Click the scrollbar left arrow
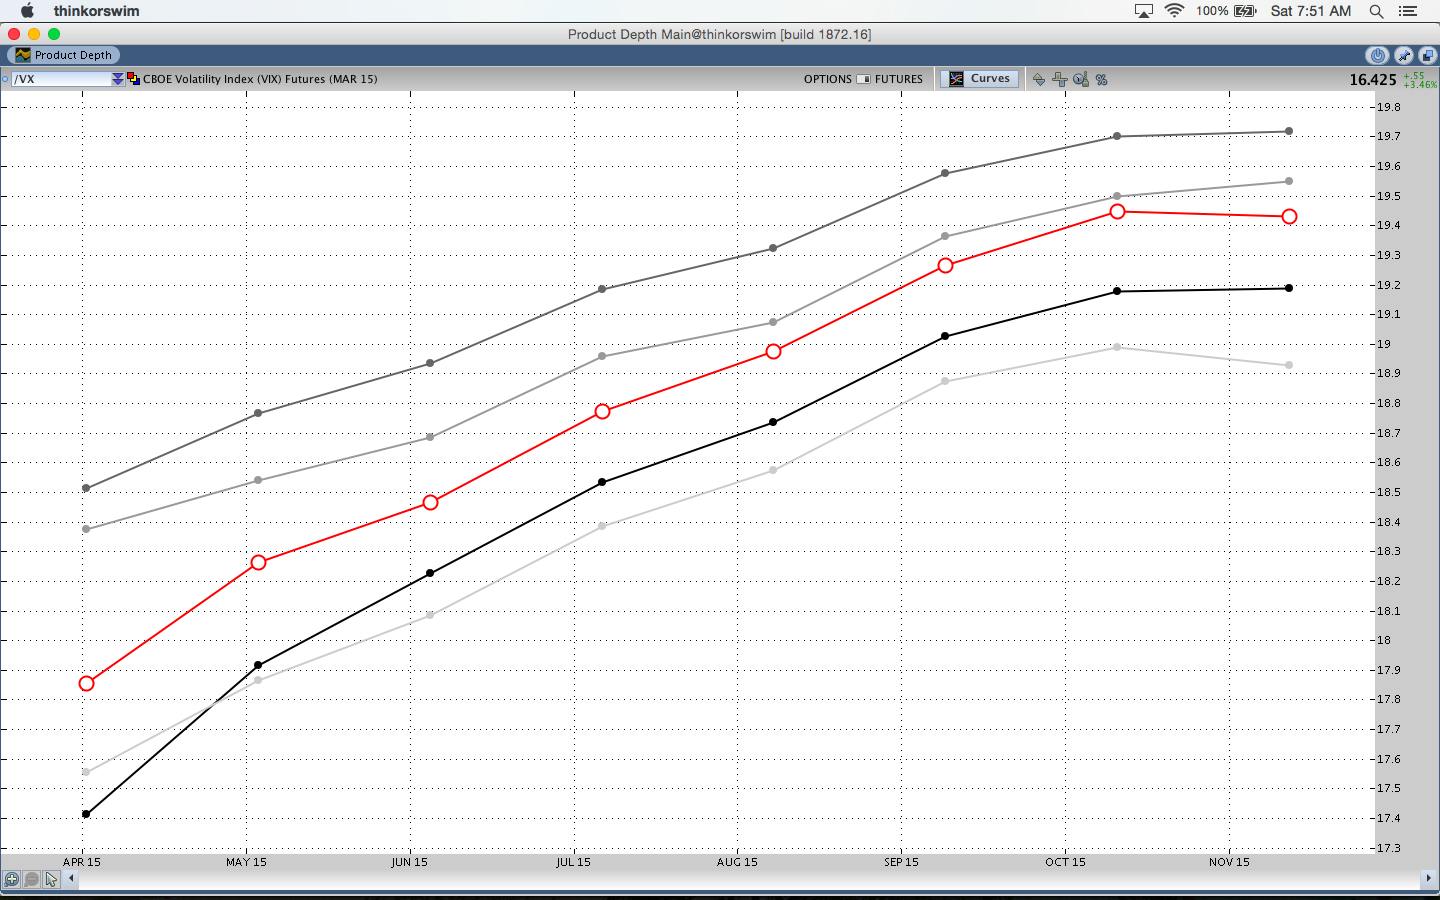This screenshot has width=1440, height=900. pyautogui.click(x=71, y=878)
